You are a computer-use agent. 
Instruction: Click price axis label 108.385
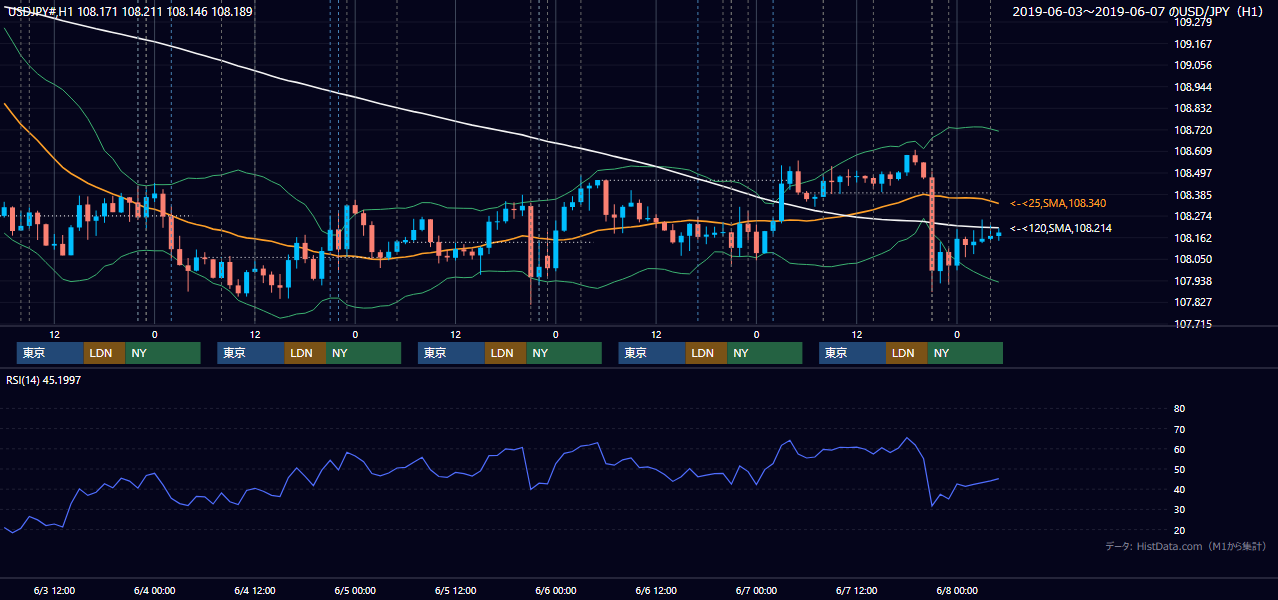point(1193,195)
